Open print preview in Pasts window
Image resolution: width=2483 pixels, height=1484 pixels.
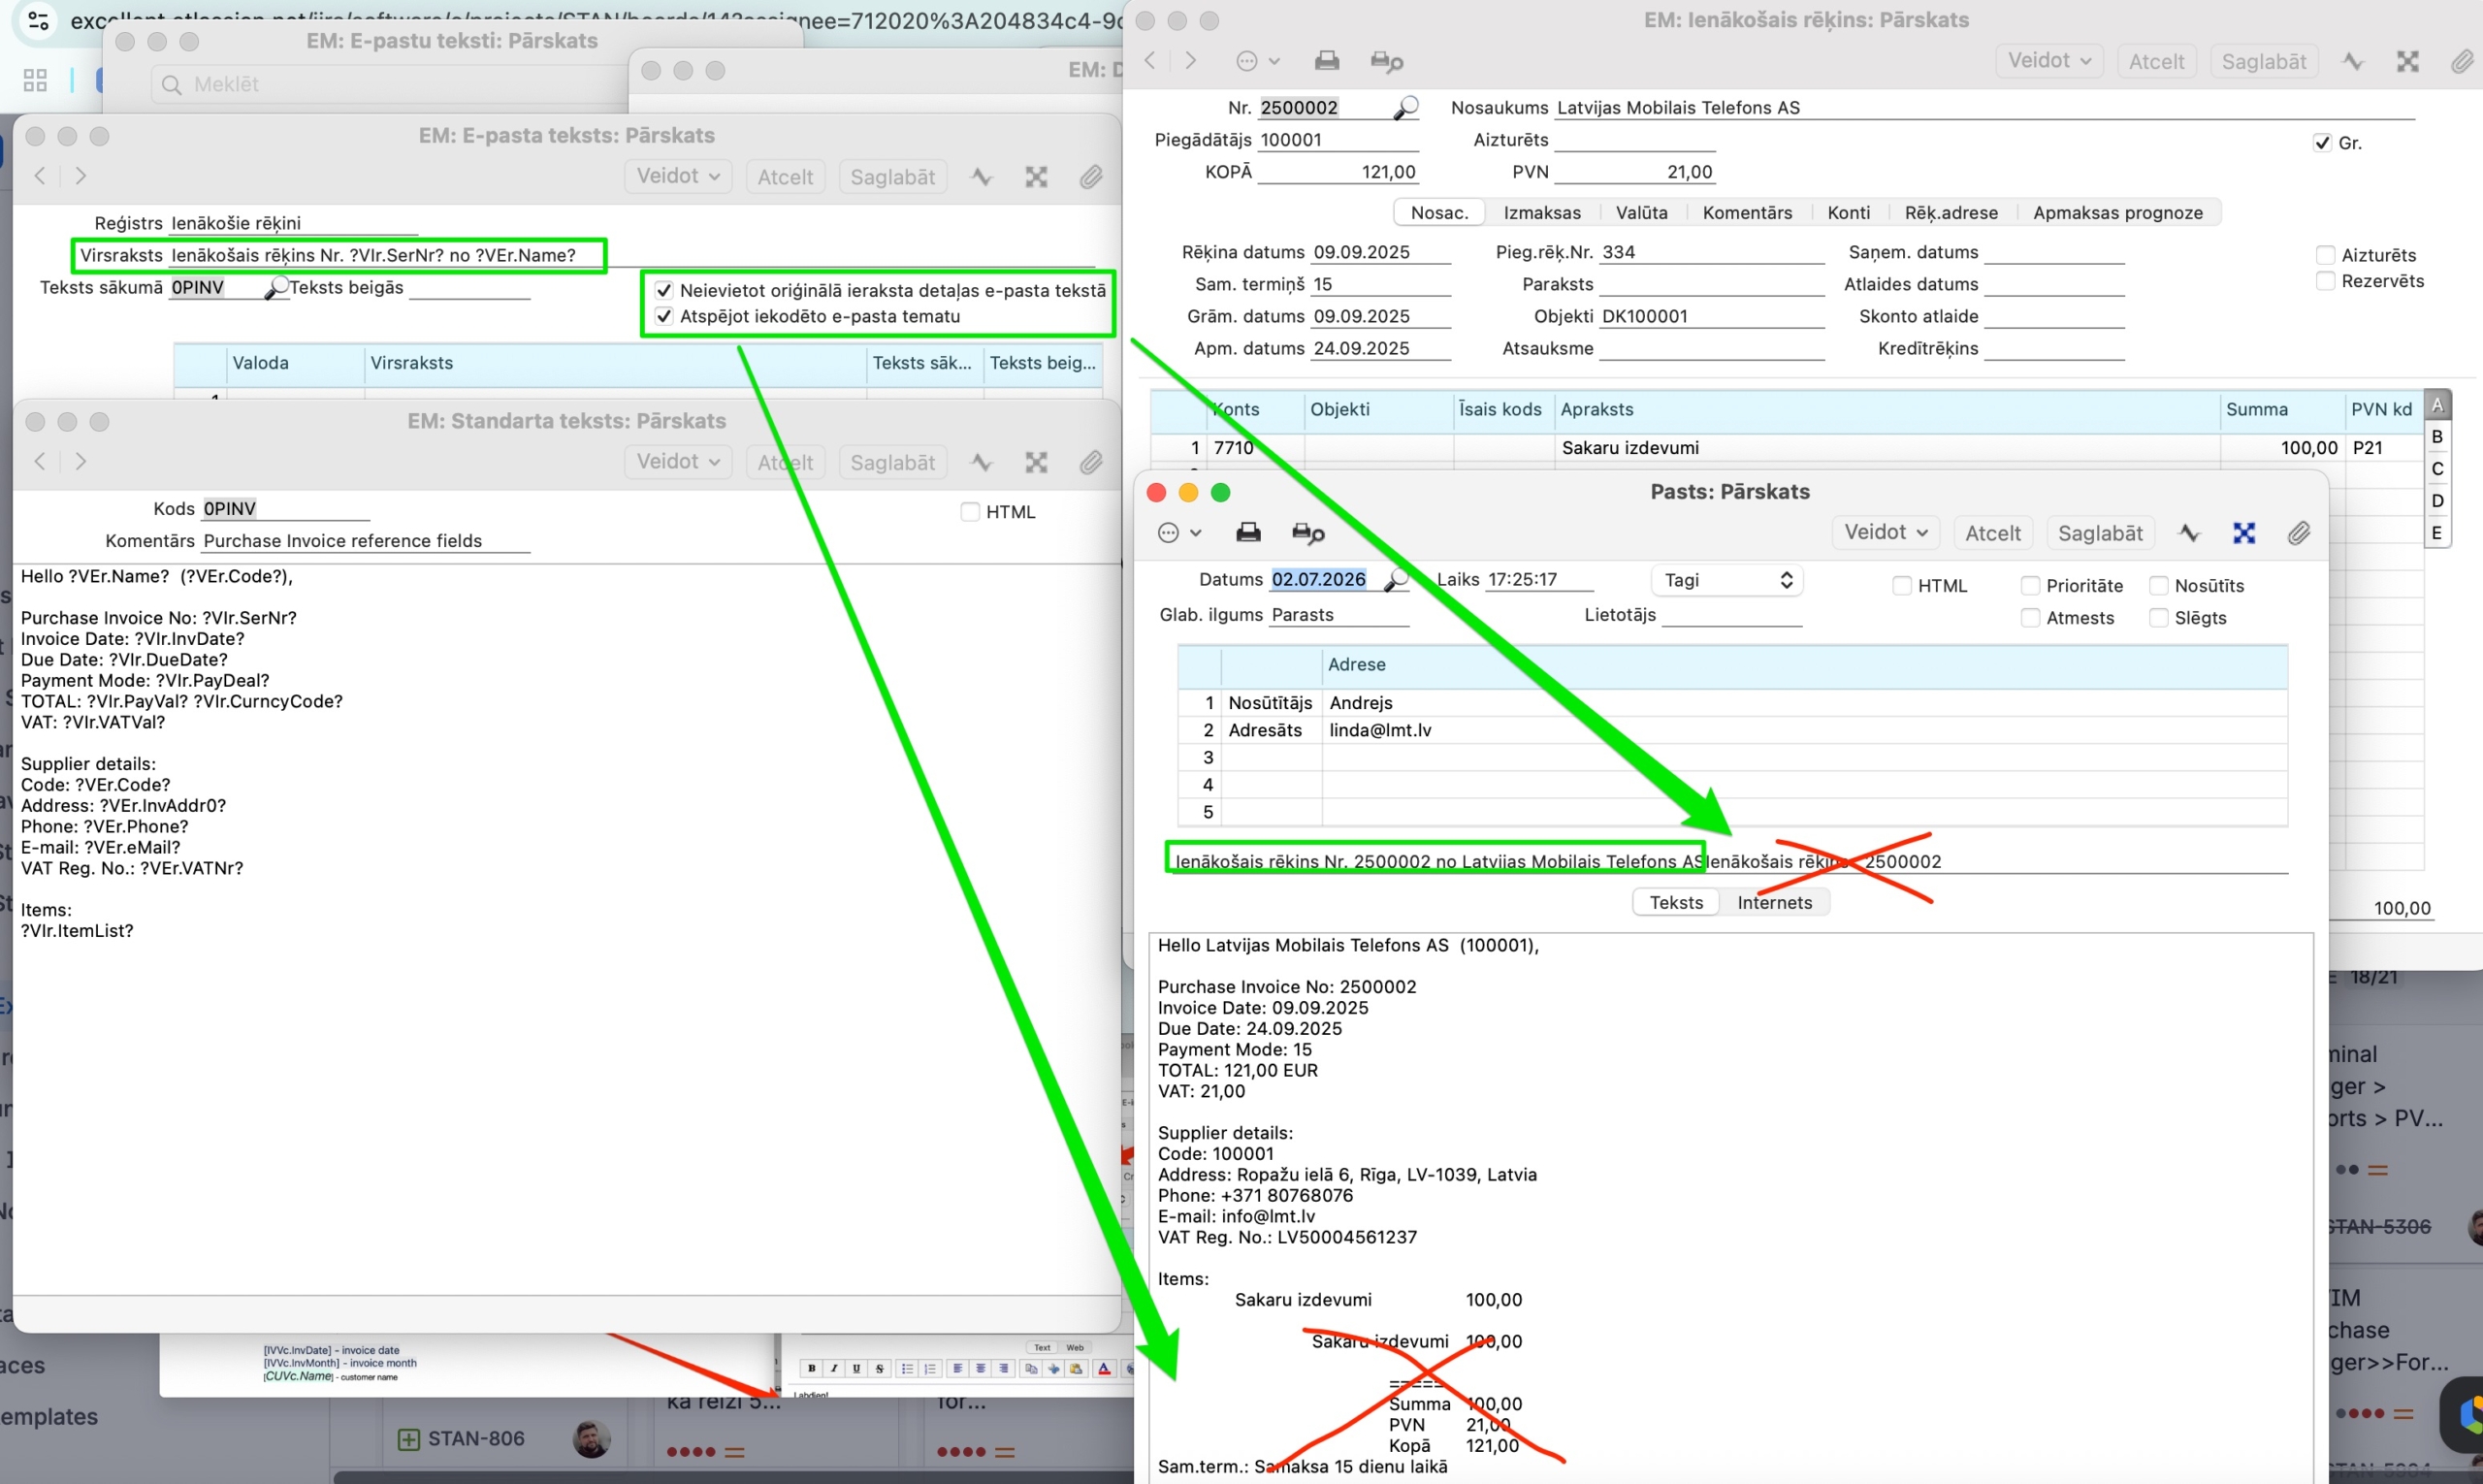[1308, 533]
